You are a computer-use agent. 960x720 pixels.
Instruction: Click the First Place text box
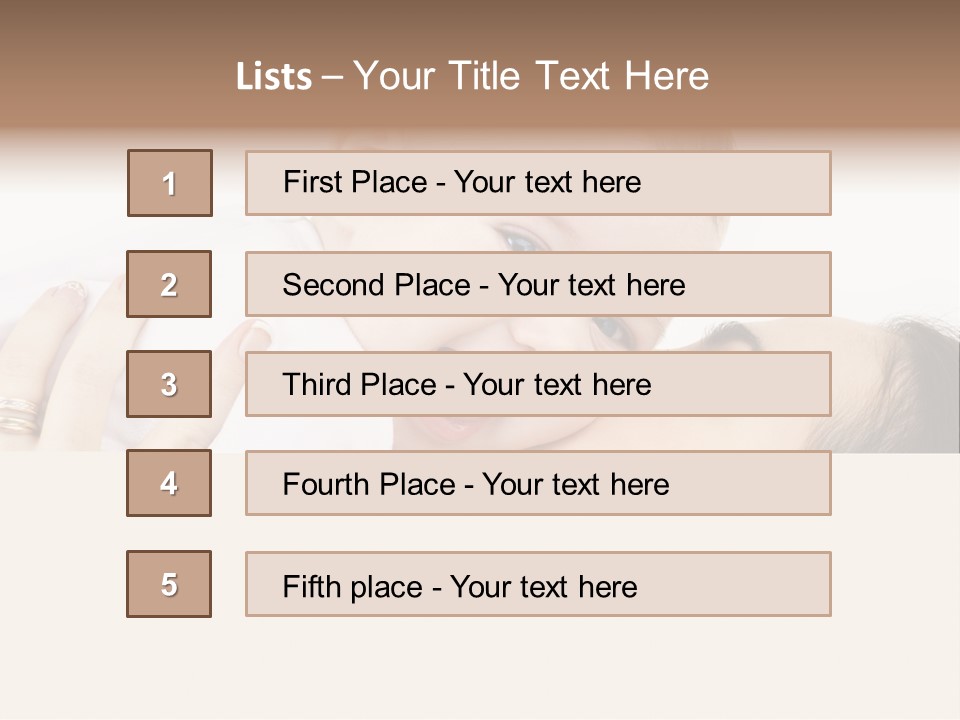(538, 183)
